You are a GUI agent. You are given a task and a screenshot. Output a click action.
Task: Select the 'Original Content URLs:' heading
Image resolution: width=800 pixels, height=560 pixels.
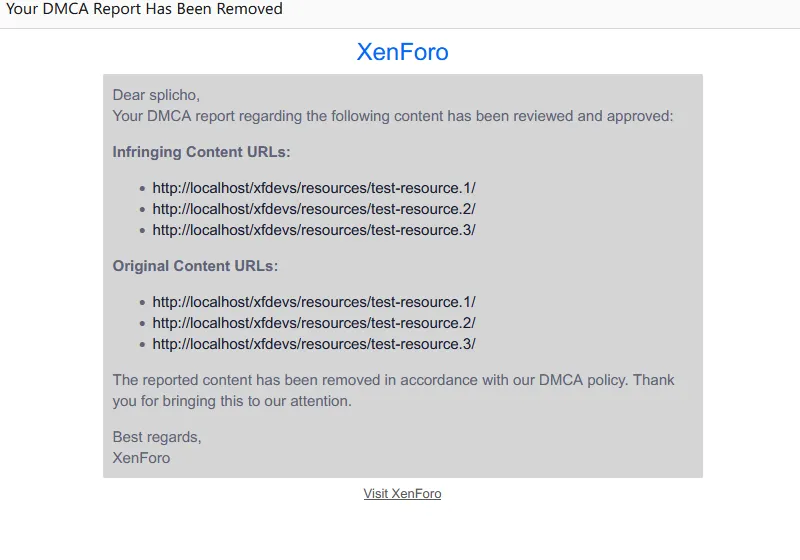coord(195,266)
